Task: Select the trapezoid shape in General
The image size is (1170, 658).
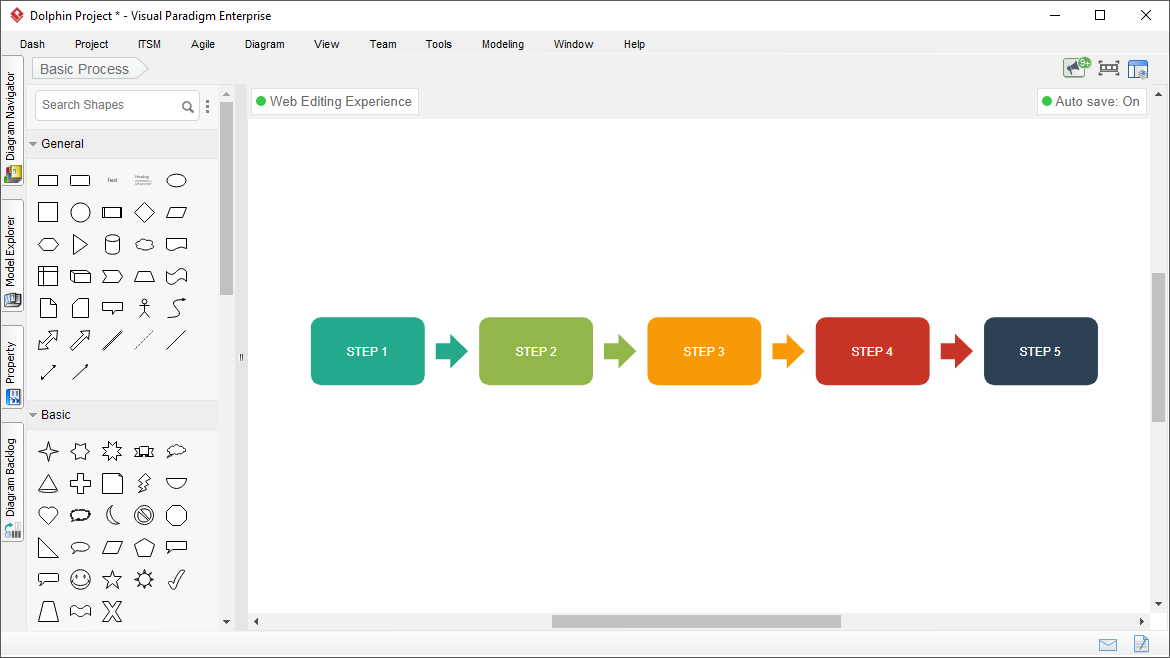Action: [144, 277]
